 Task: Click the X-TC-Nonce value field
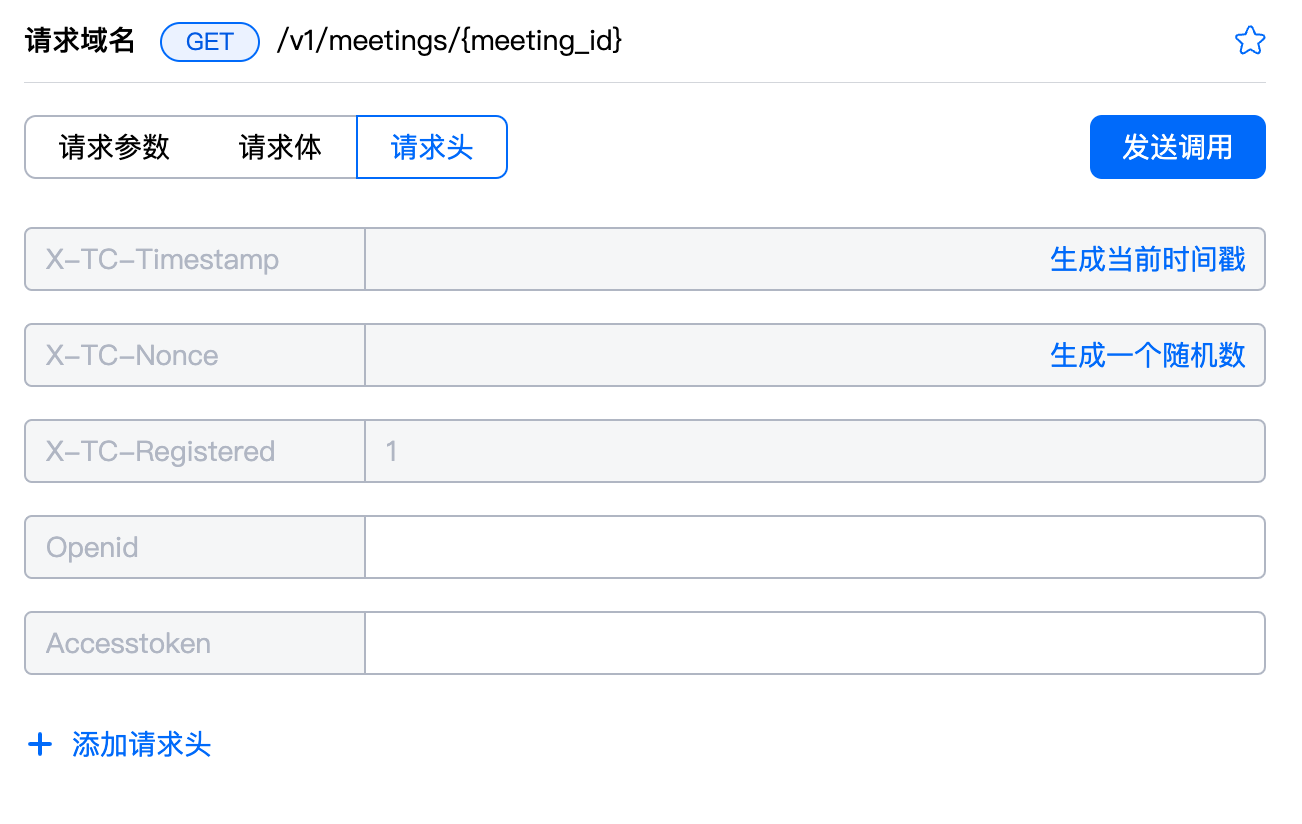coord(815,355)
